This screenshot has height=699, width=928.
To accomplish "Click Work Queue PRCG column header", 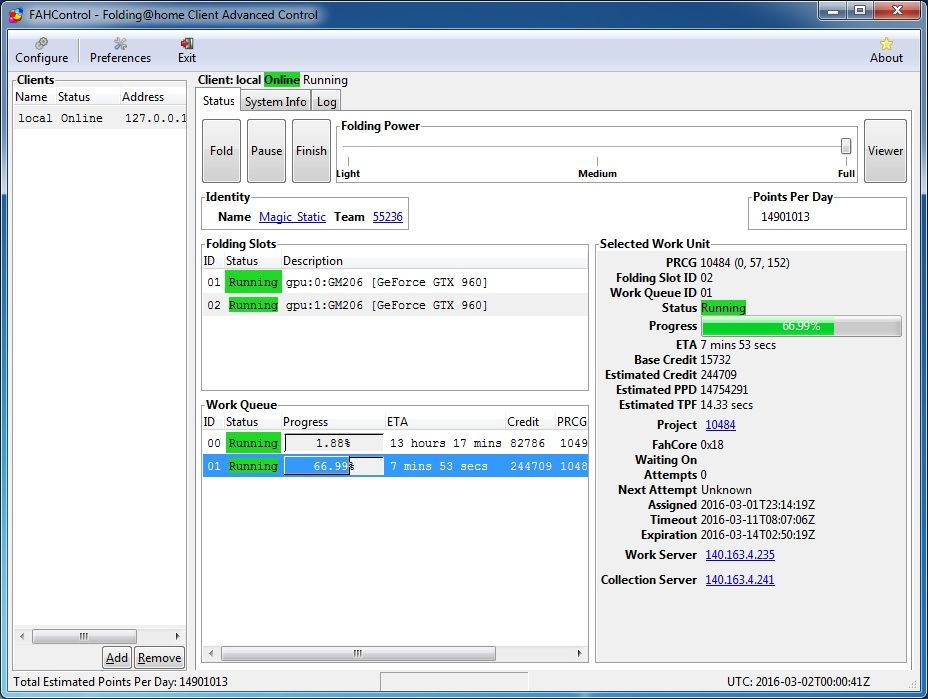I will pyautogui.click(x=572, y=421).
